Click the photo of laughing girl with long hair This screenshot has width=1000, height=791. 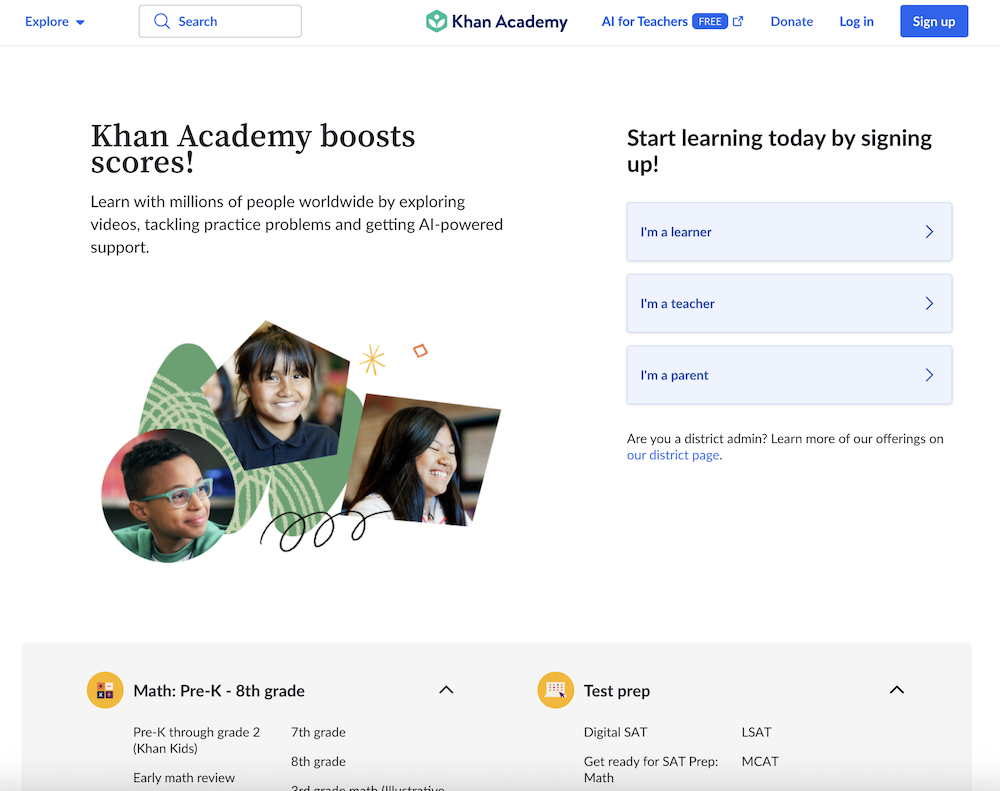pos(422,460)
